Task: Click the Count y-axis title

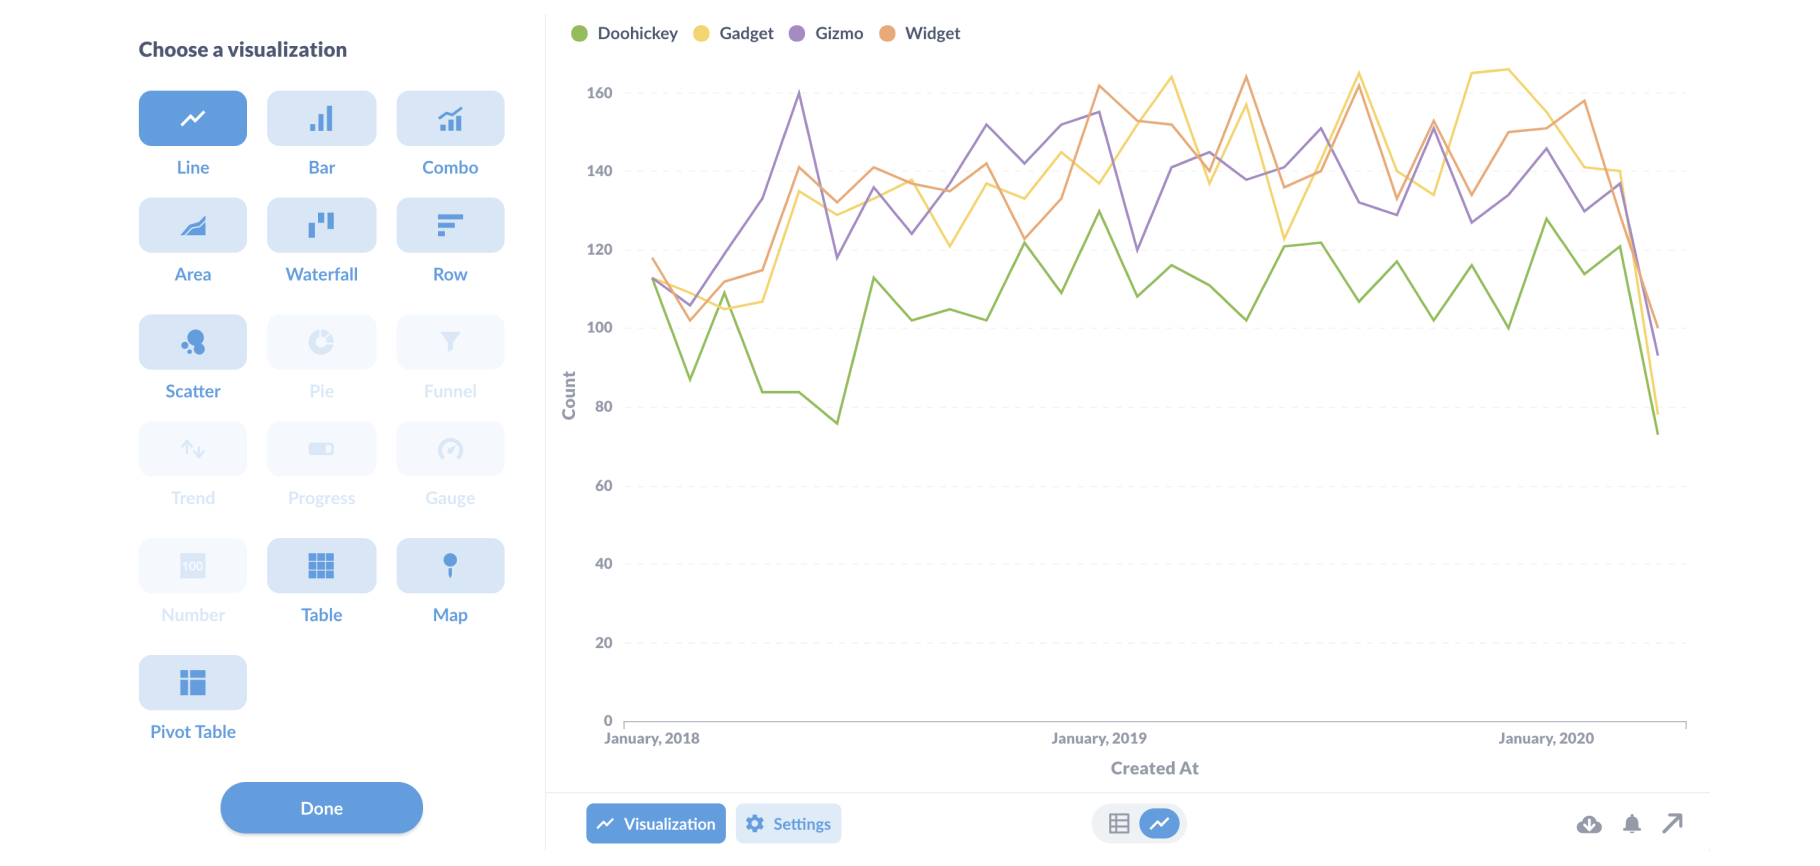Action: pyautogui.click(x=569, y=396)
